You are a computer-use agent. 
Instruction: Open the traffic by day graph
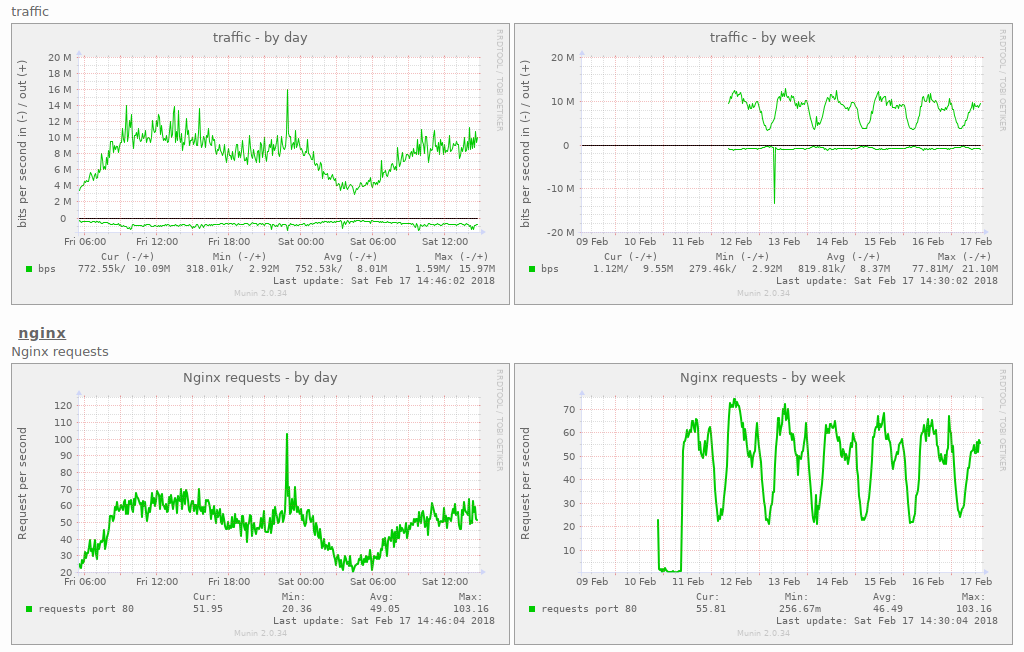point(260,164)
